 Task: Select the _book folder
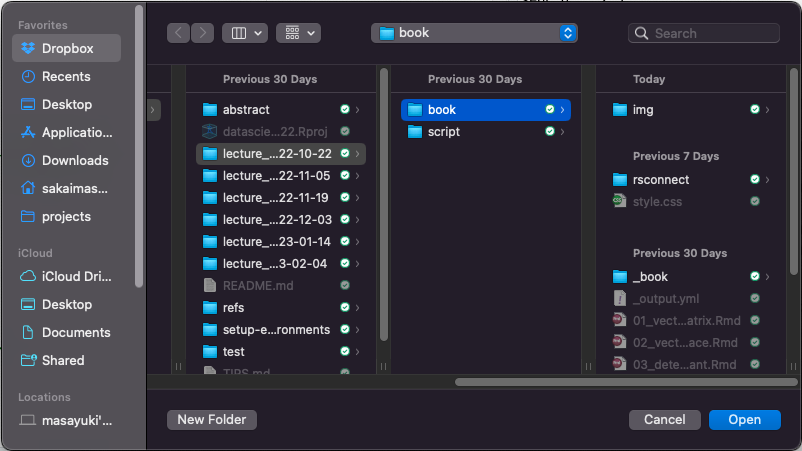(650, 277)
